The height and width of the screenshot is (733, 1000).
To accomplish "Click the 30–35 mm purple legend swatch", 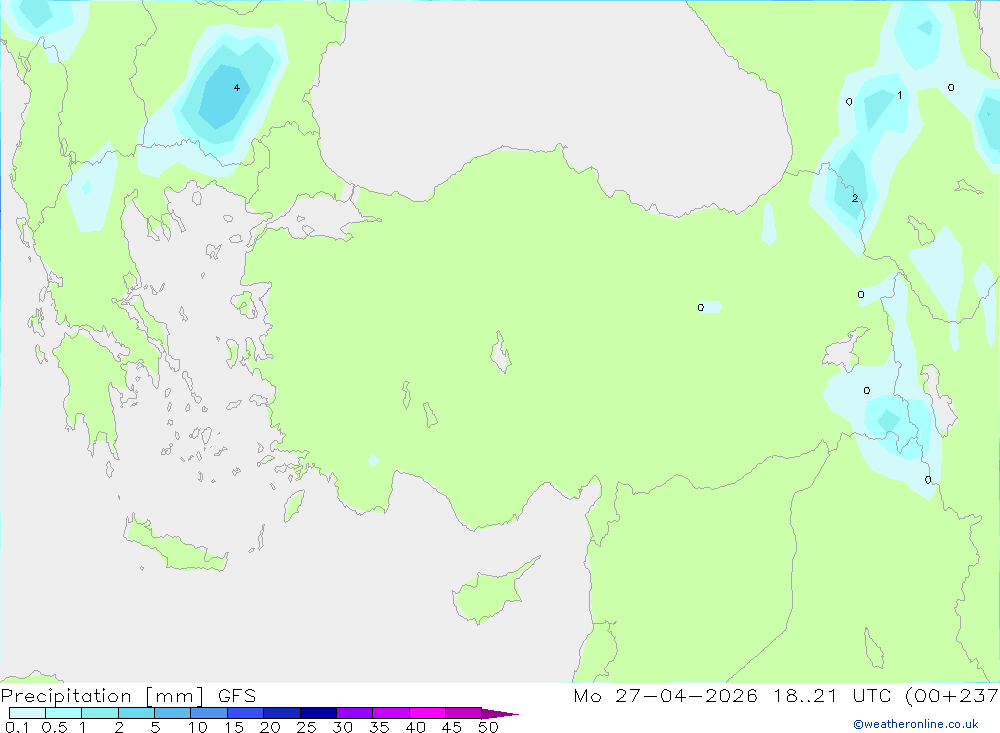I will tap(355, 713).
